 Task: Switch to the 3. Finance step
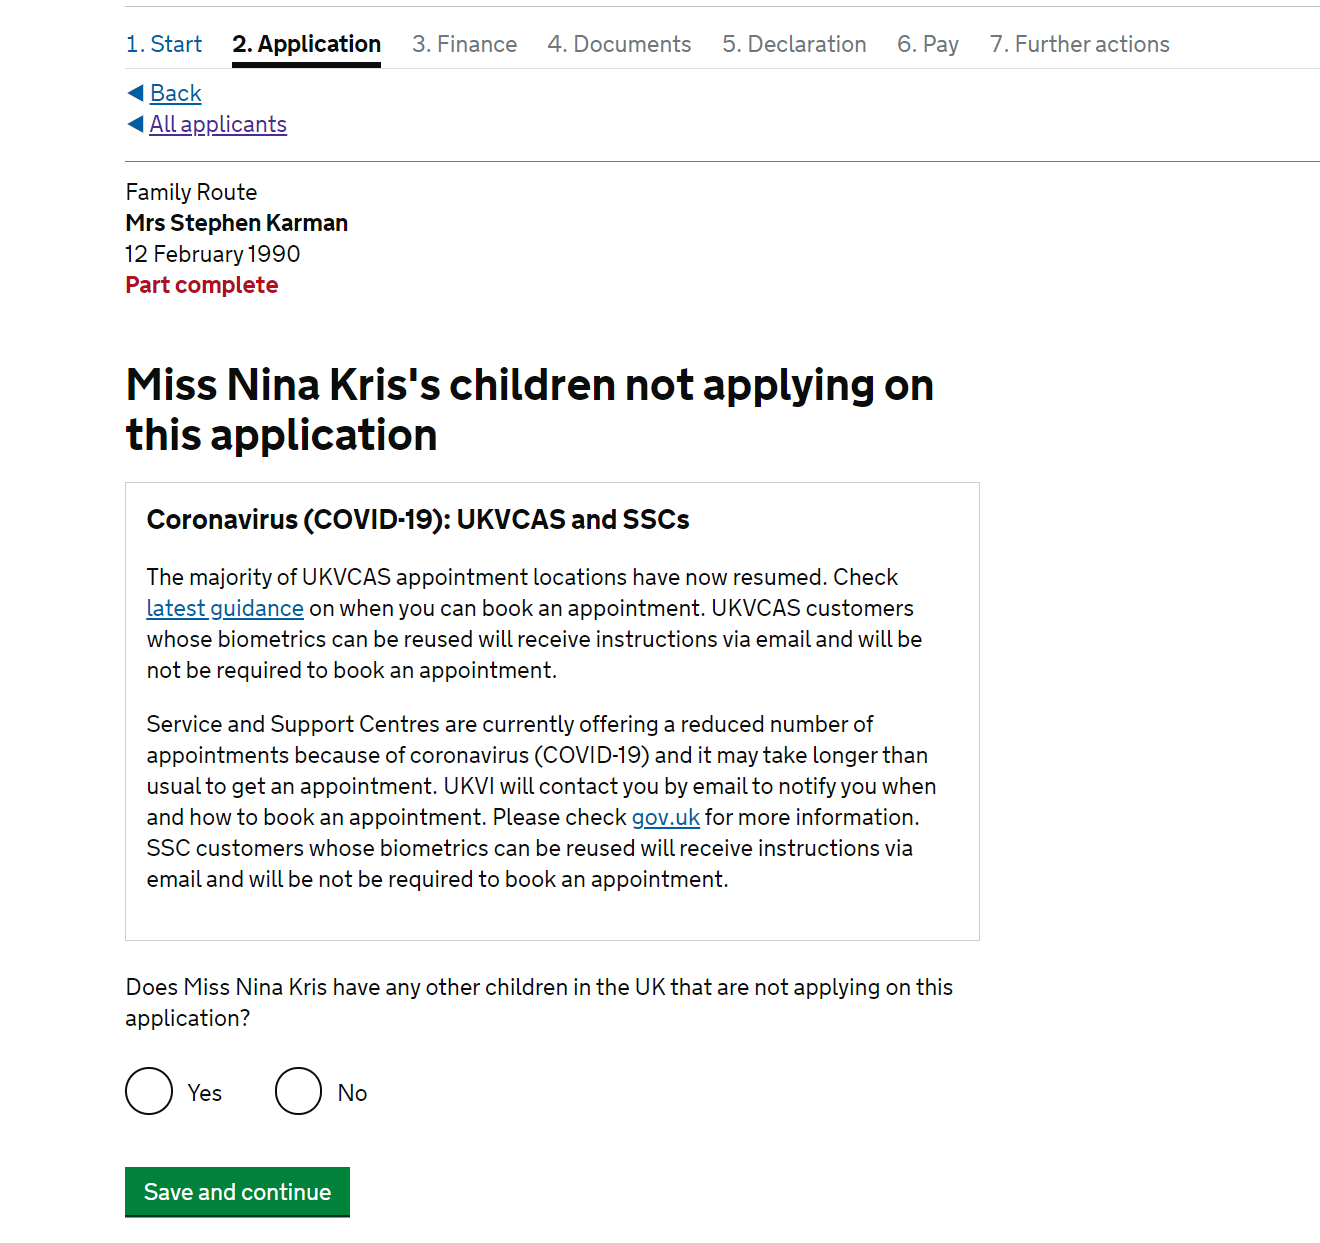point(464,44)
